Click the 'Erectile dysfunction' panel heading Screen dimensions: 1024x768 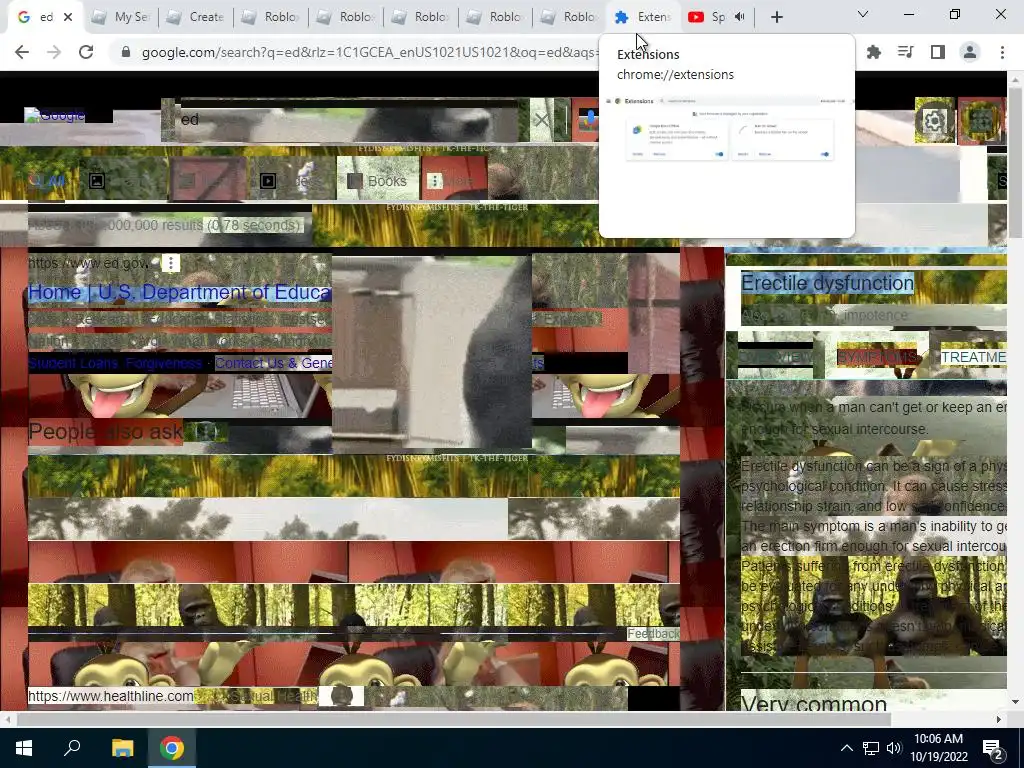click(827, 283)
